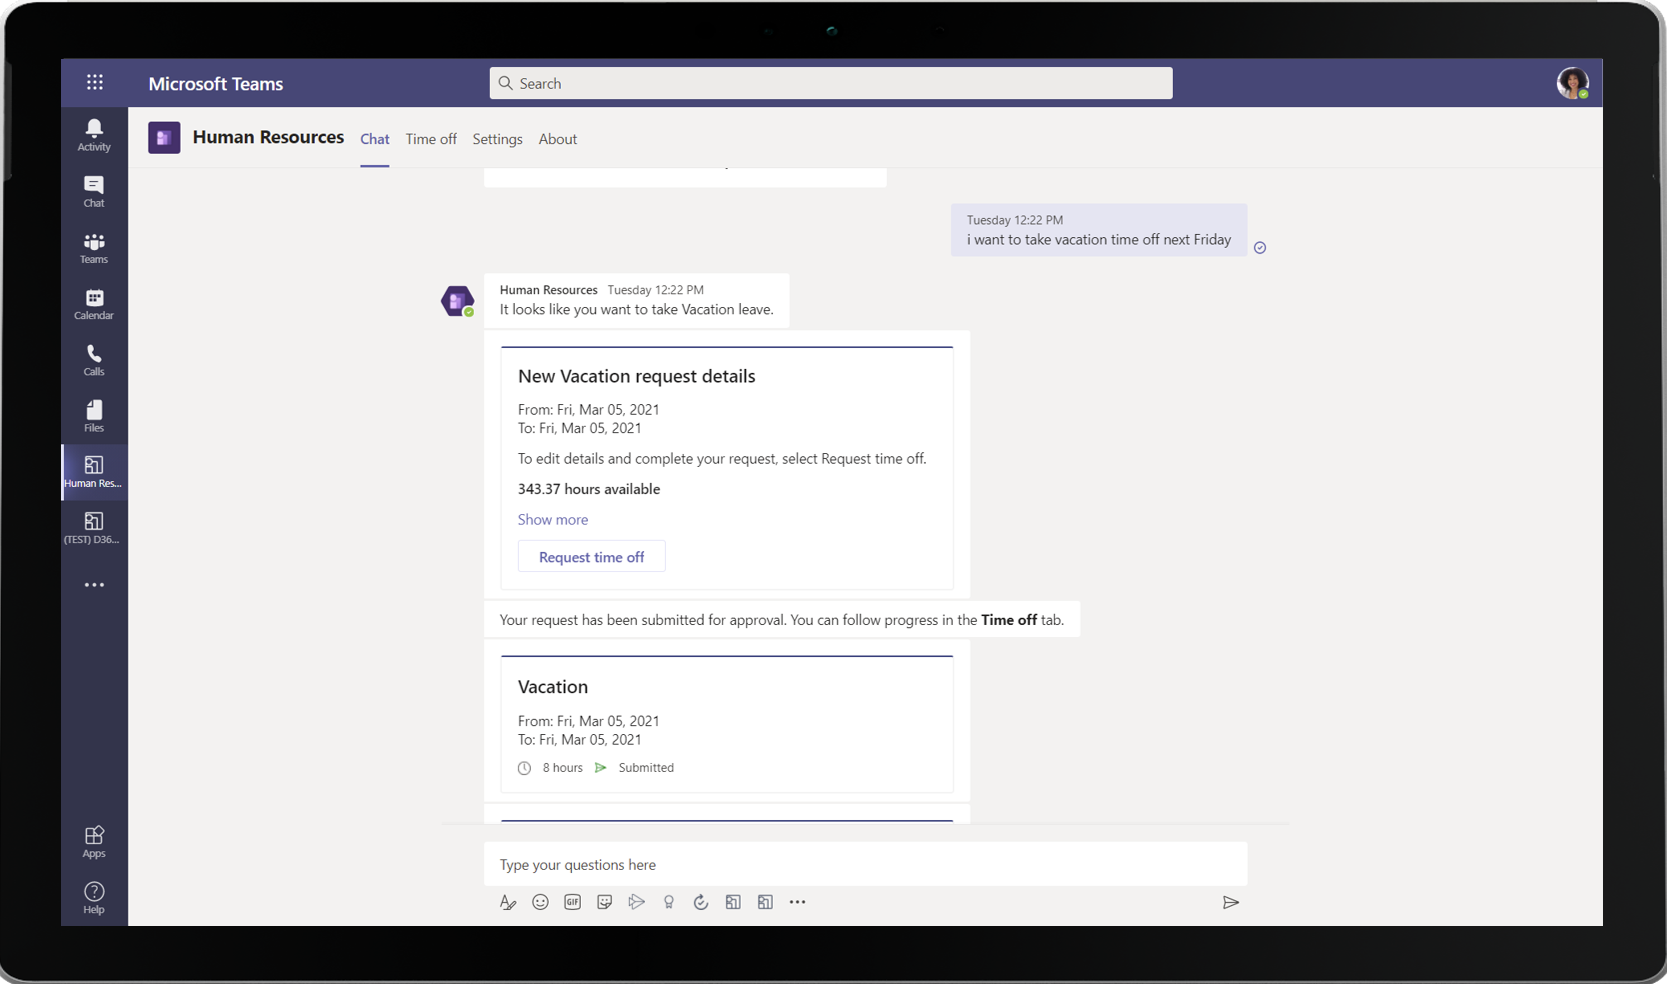Insert a GIF into the message
1667x984 pixels.
572,902
